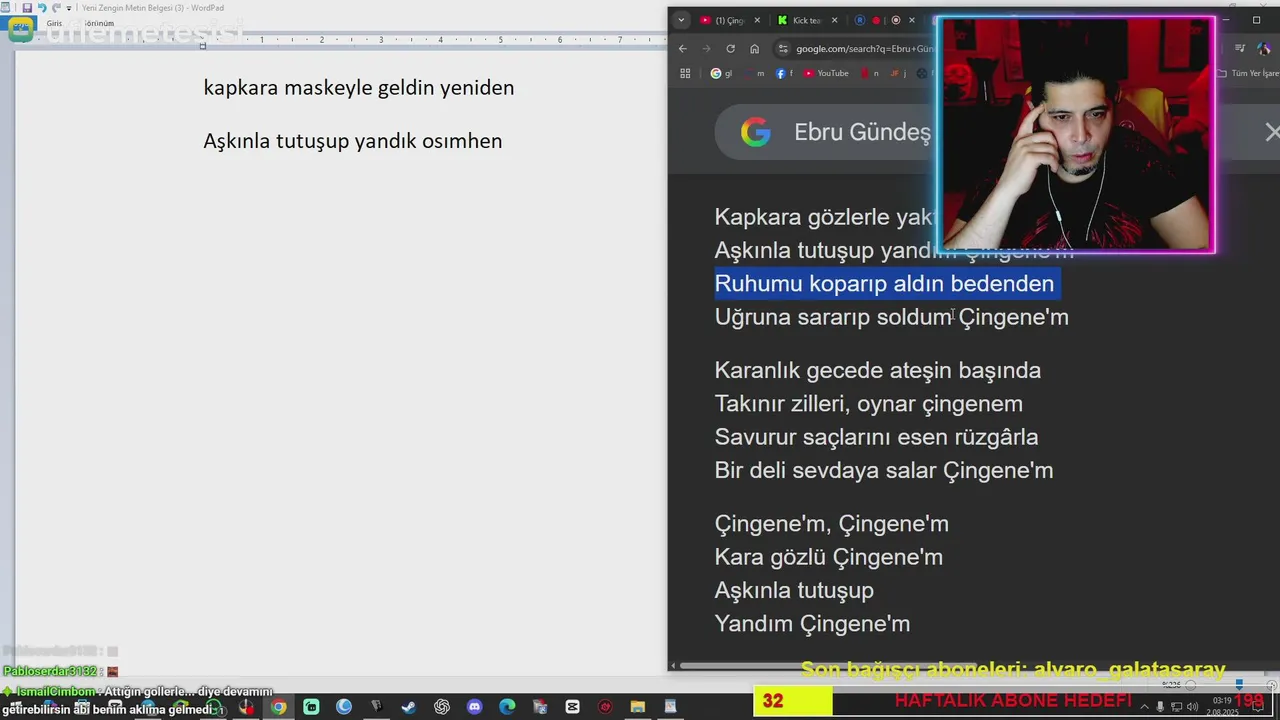Screen dimensions: 1280x720
Task: Open Microsoft Edge from the taskbar
Action: [507, 707]
